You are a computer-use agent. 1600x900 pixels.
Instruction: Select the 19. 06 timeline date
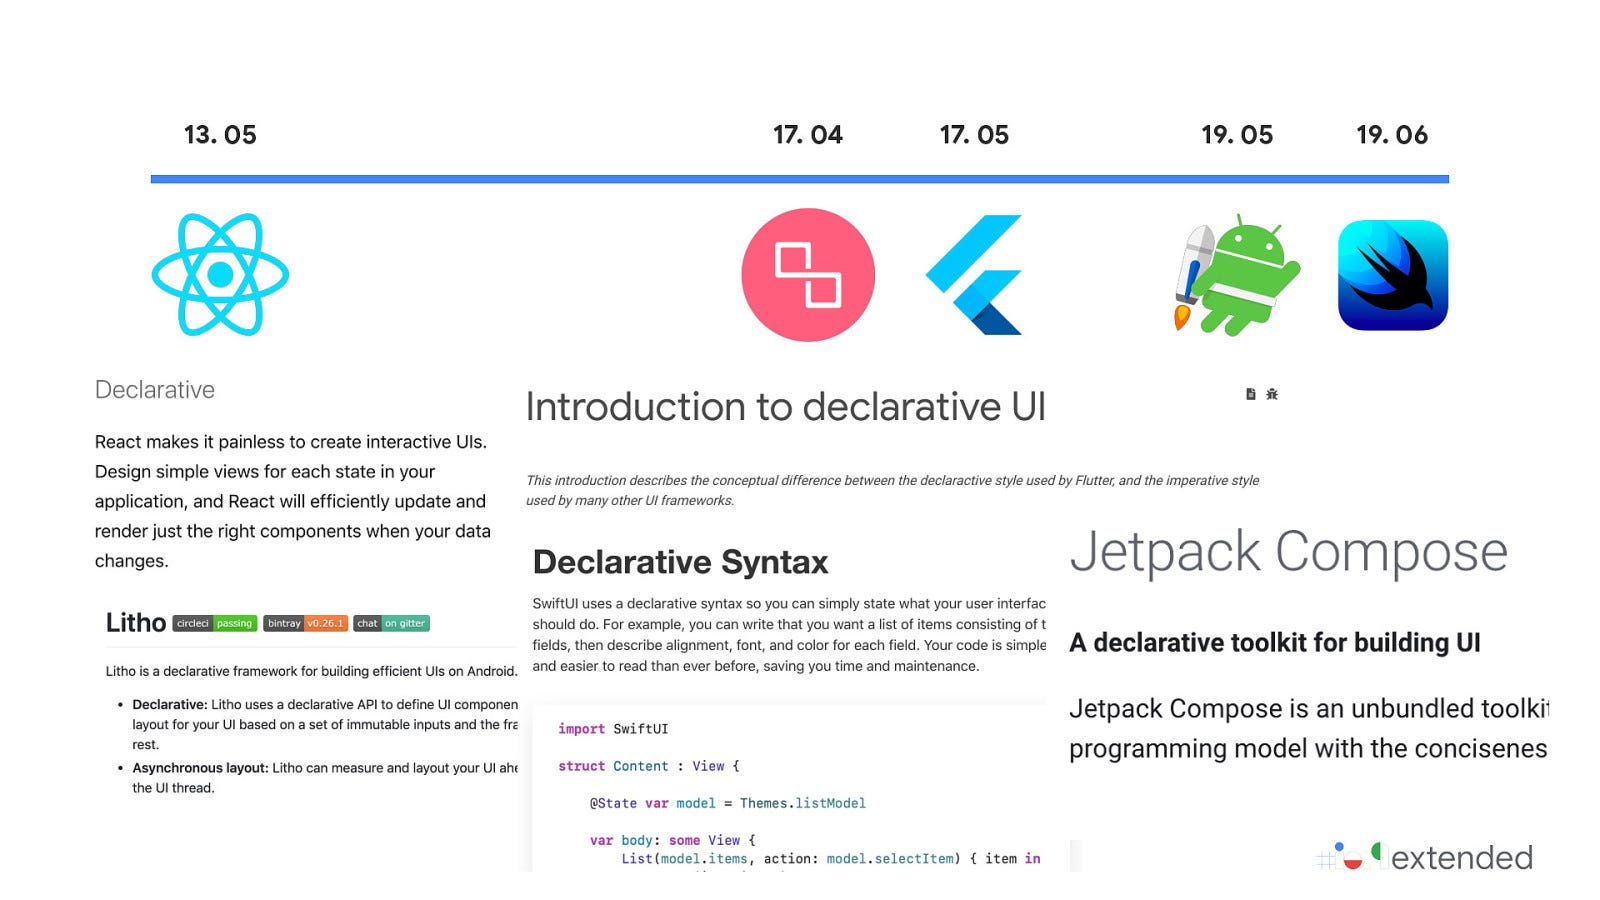coord(1392,135)
